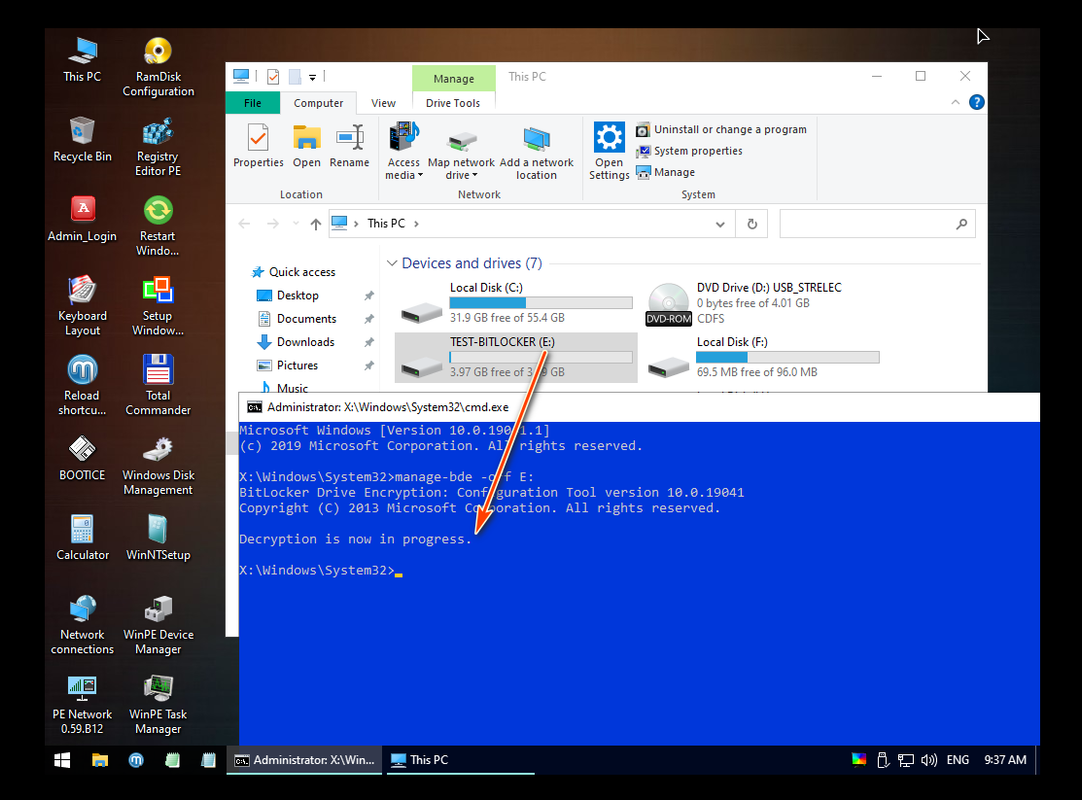Collapse the Devices and drives group
1082x800 pixels.
tap(392, 263)
